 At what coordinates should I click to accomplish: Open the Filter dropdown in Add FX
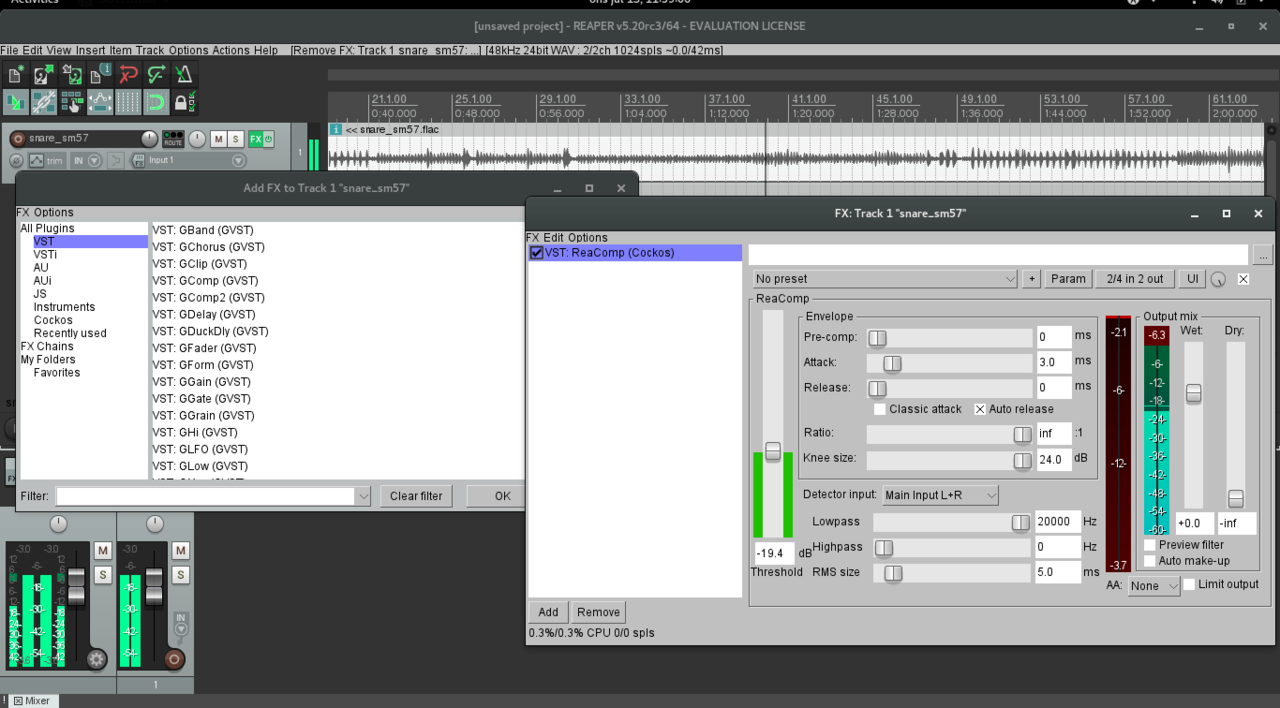coord(214,496)
